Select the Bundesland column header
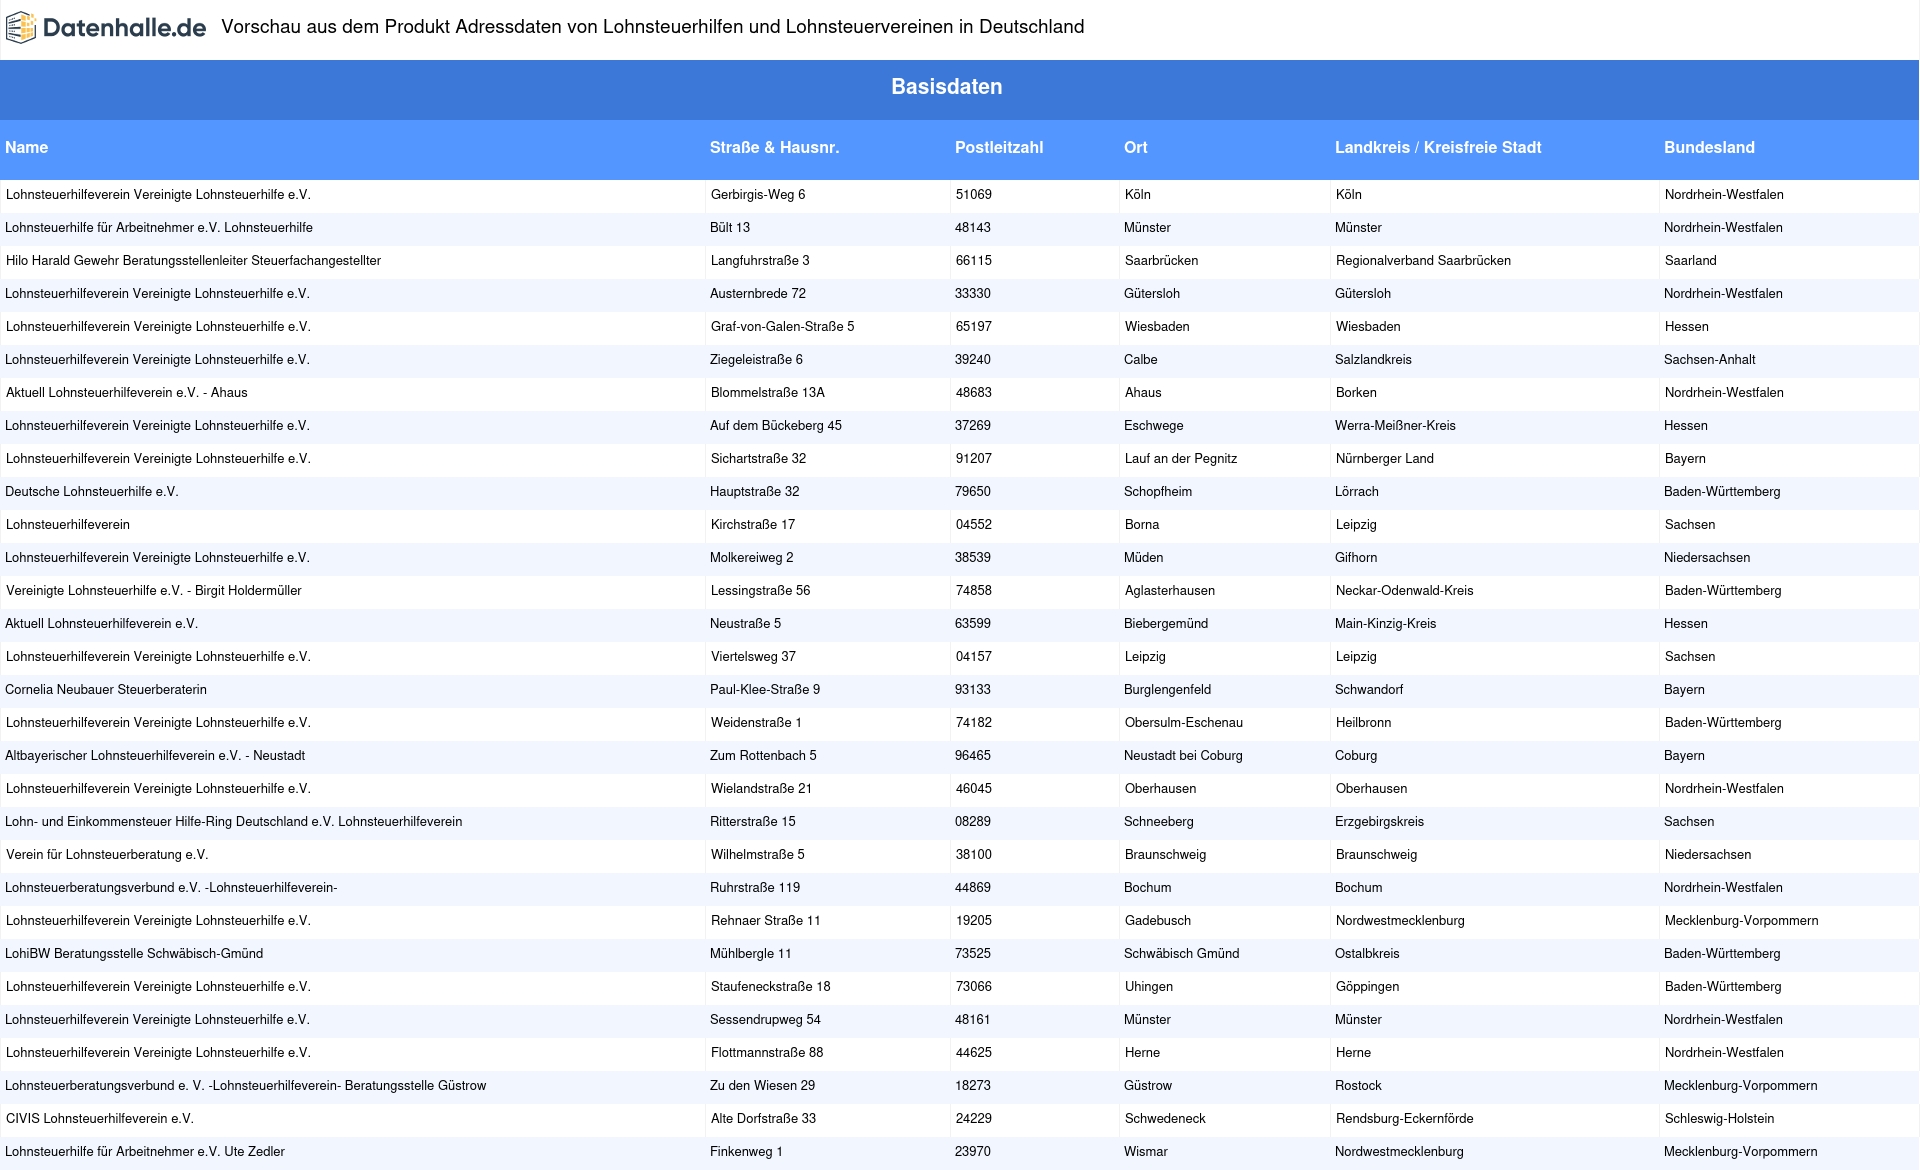Image resolution: width=1920 pixels, height=1170 pixels. (1709, 147)
